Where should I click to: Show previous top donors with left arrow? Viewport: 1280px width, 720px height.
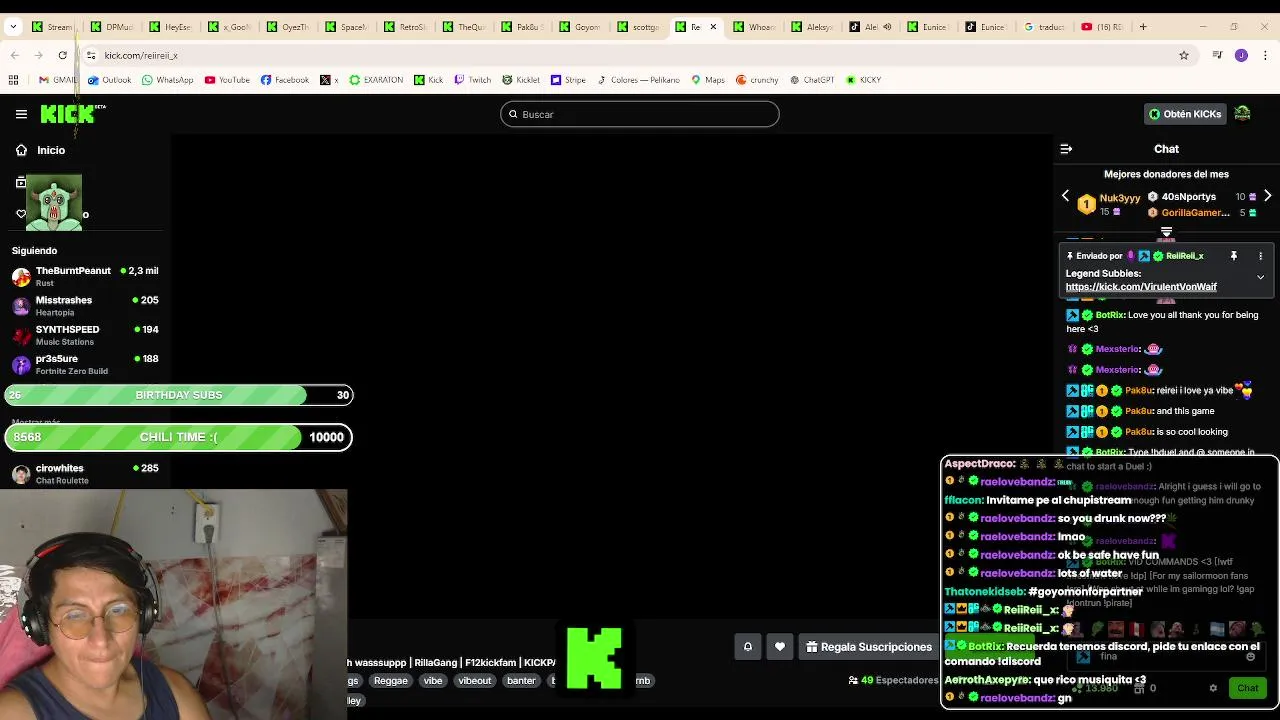(1065, 196)
